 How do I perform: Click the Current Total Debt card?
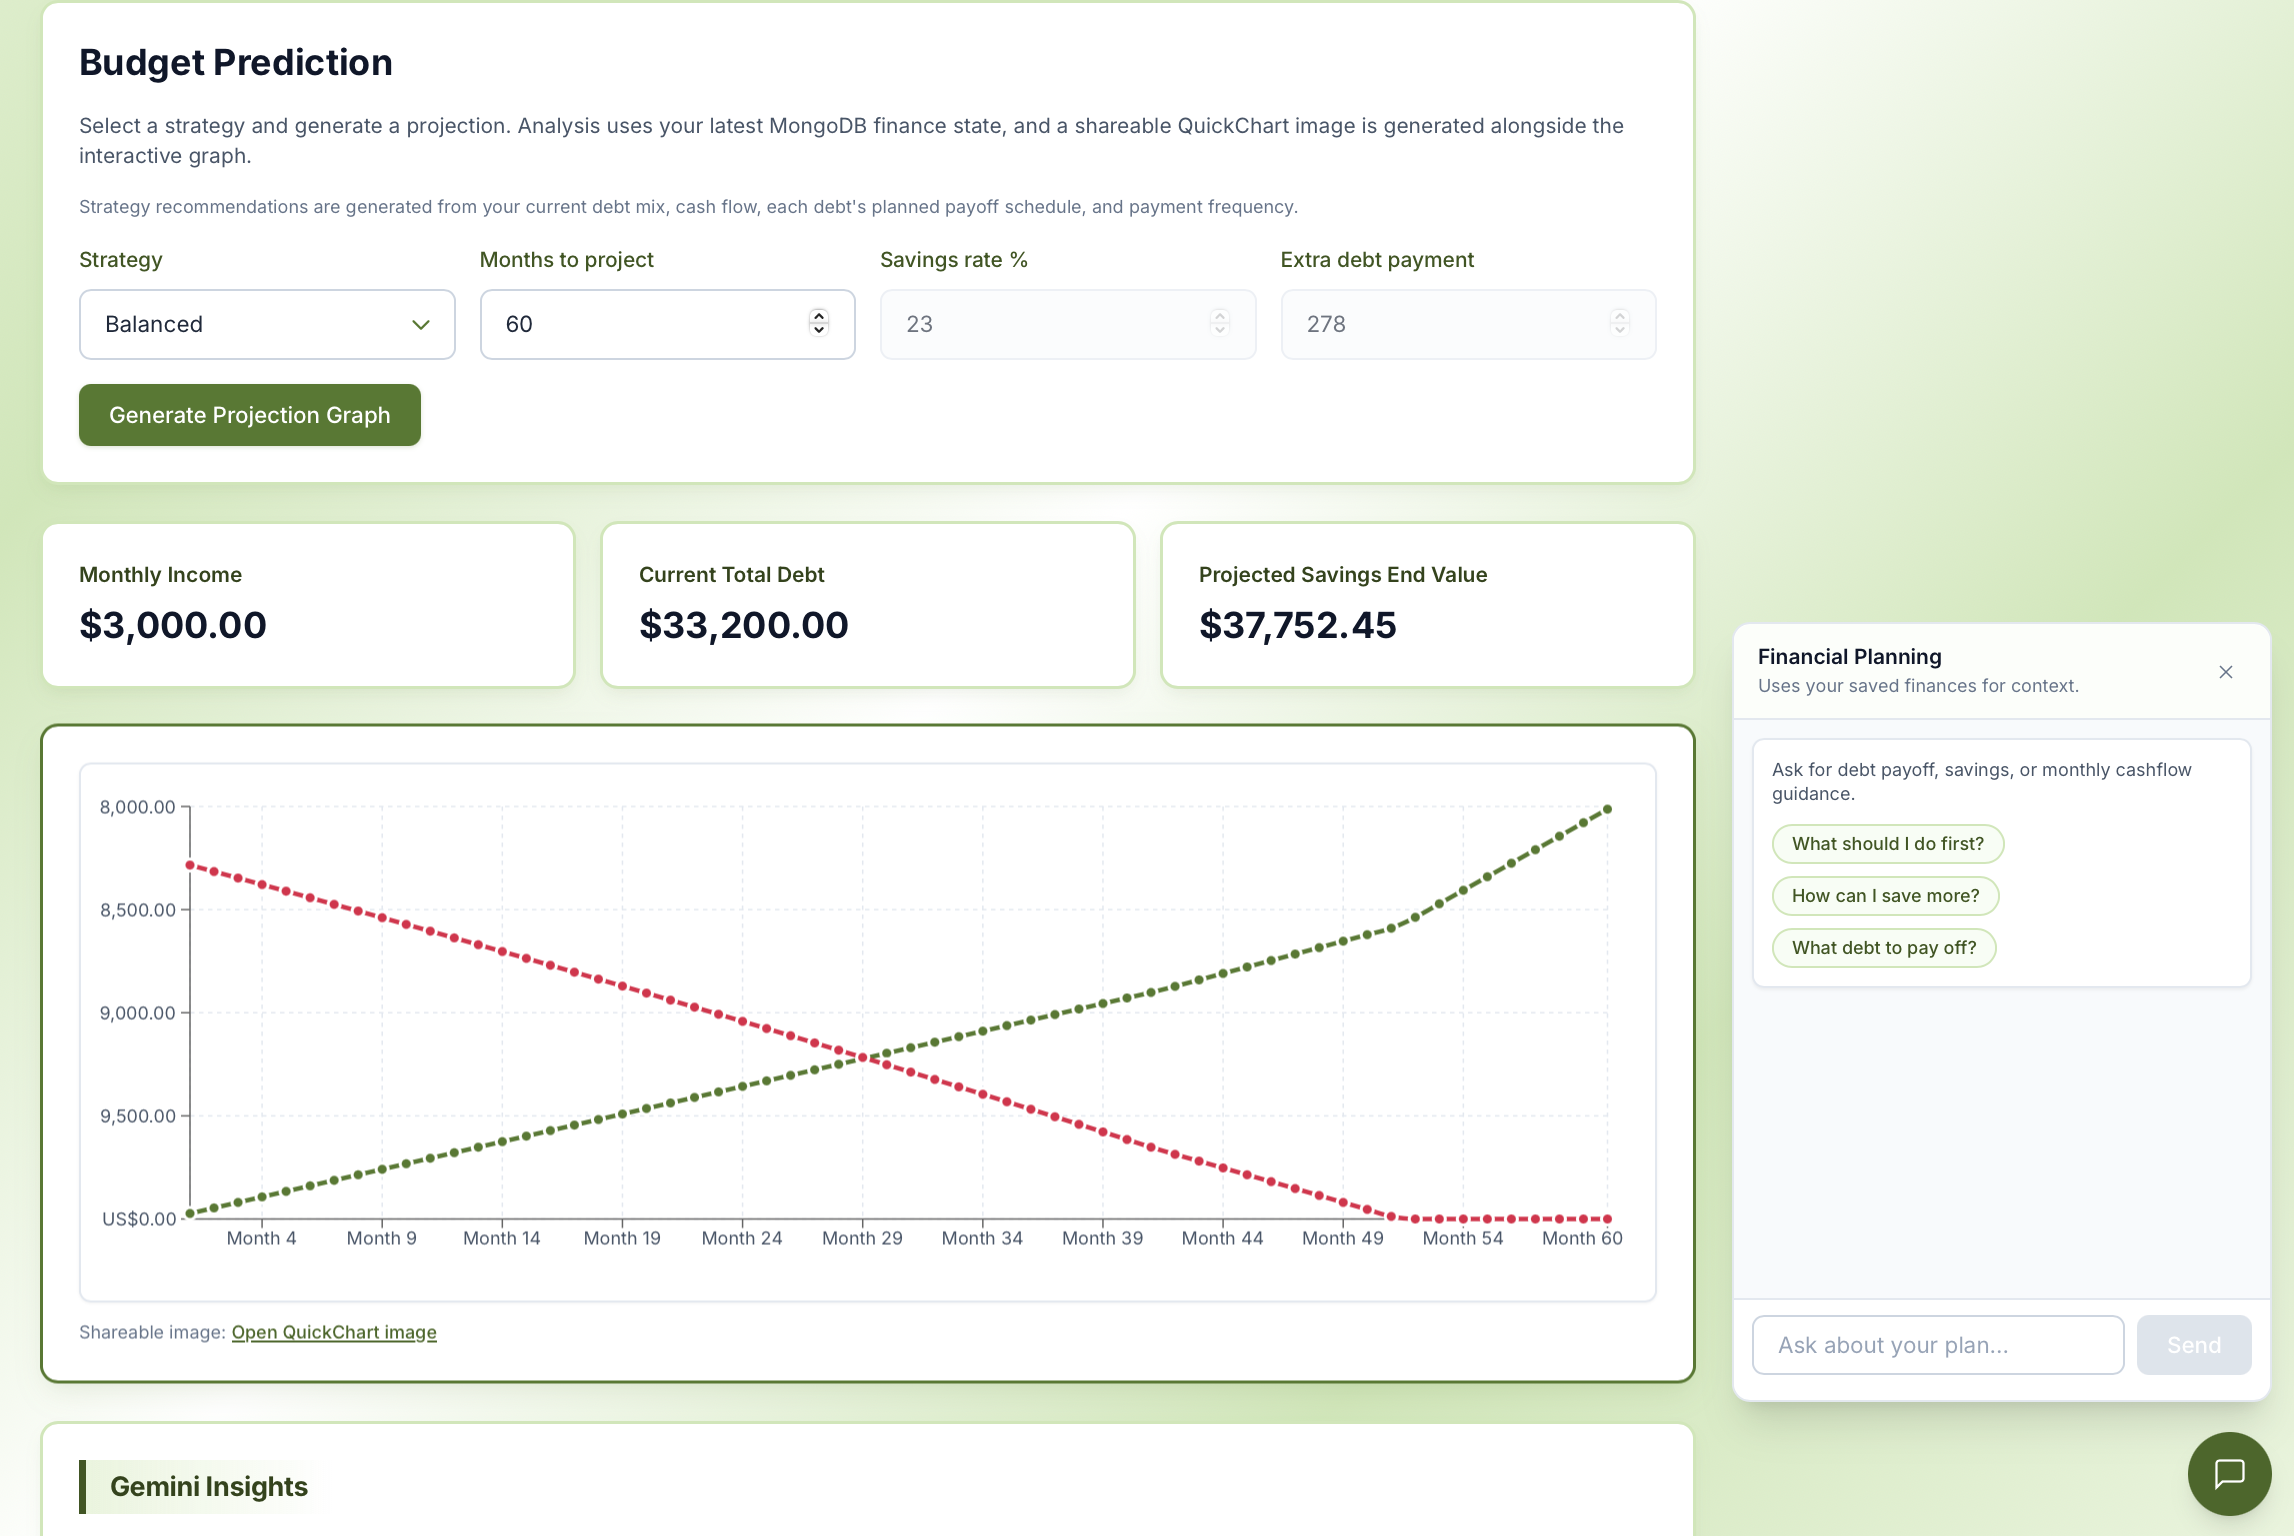[867, 604]
